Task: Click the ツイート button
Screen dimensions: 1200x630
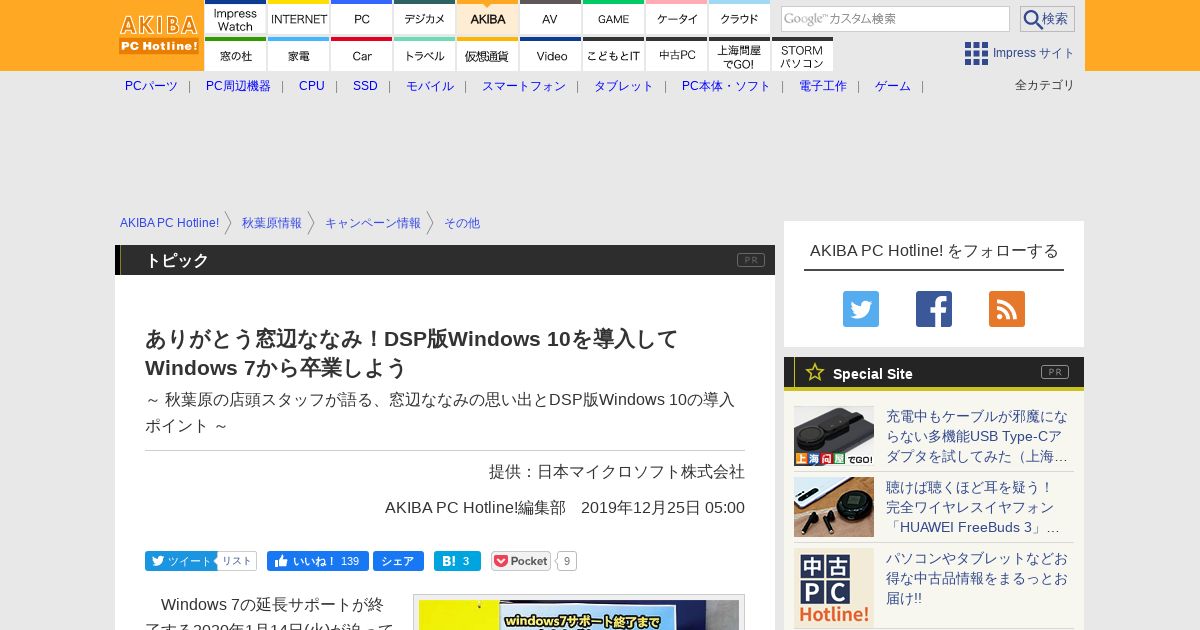Action: (x=179, y=561)
